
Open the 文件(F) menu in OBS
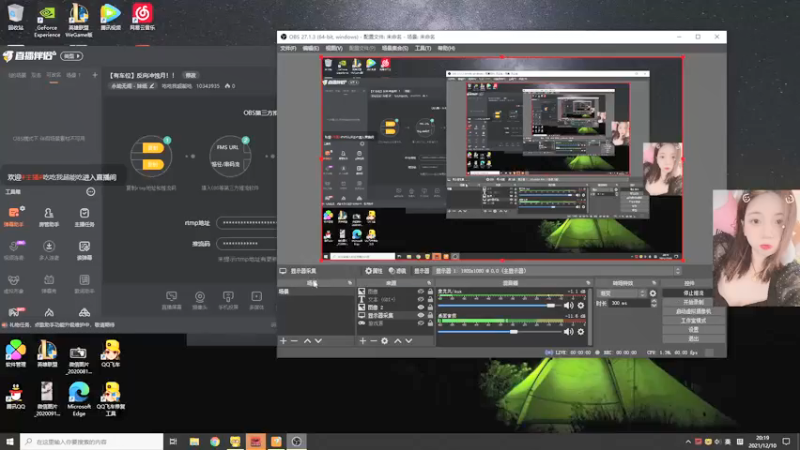[x=288, y=48]
